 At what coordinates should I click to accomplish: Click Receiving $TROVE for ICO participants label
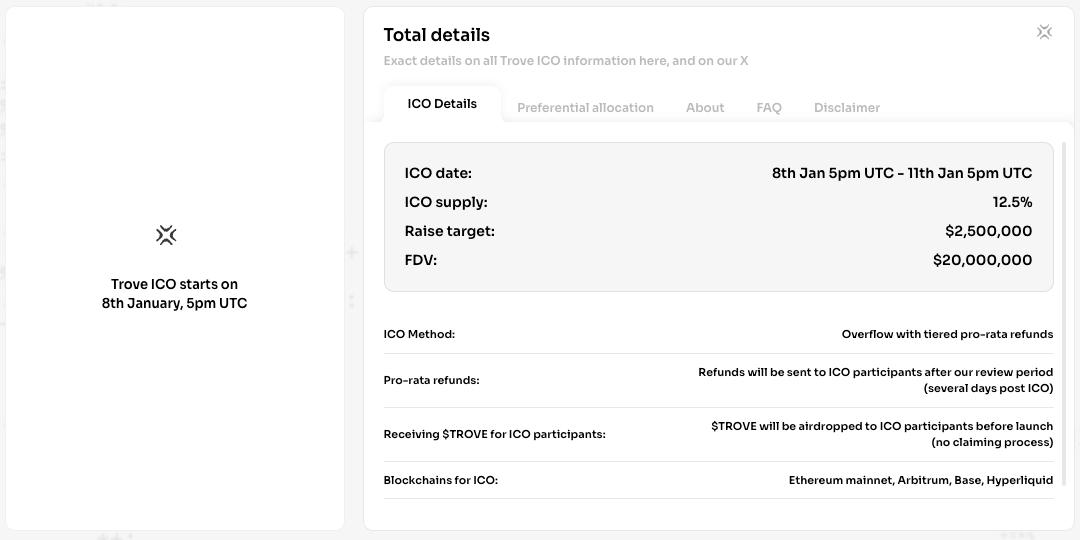tap(494, 434)
